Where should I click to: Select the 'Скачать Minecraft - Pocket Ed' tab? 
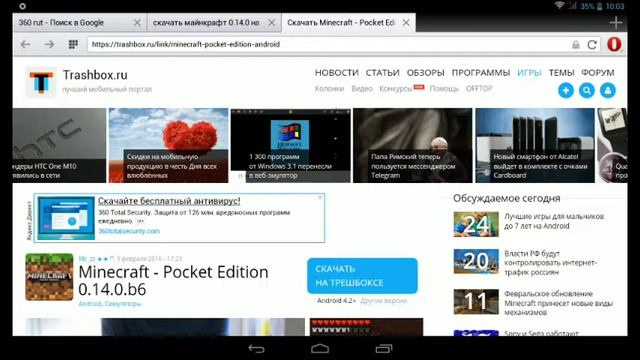(x=348, y=22)
